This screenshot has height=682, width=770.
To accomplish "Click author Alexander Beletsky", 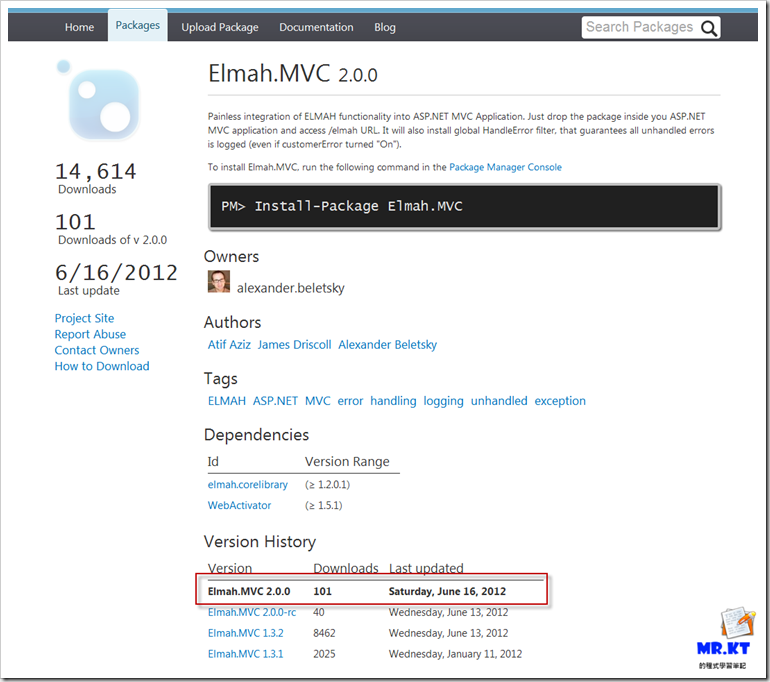I will pos(387,345).
